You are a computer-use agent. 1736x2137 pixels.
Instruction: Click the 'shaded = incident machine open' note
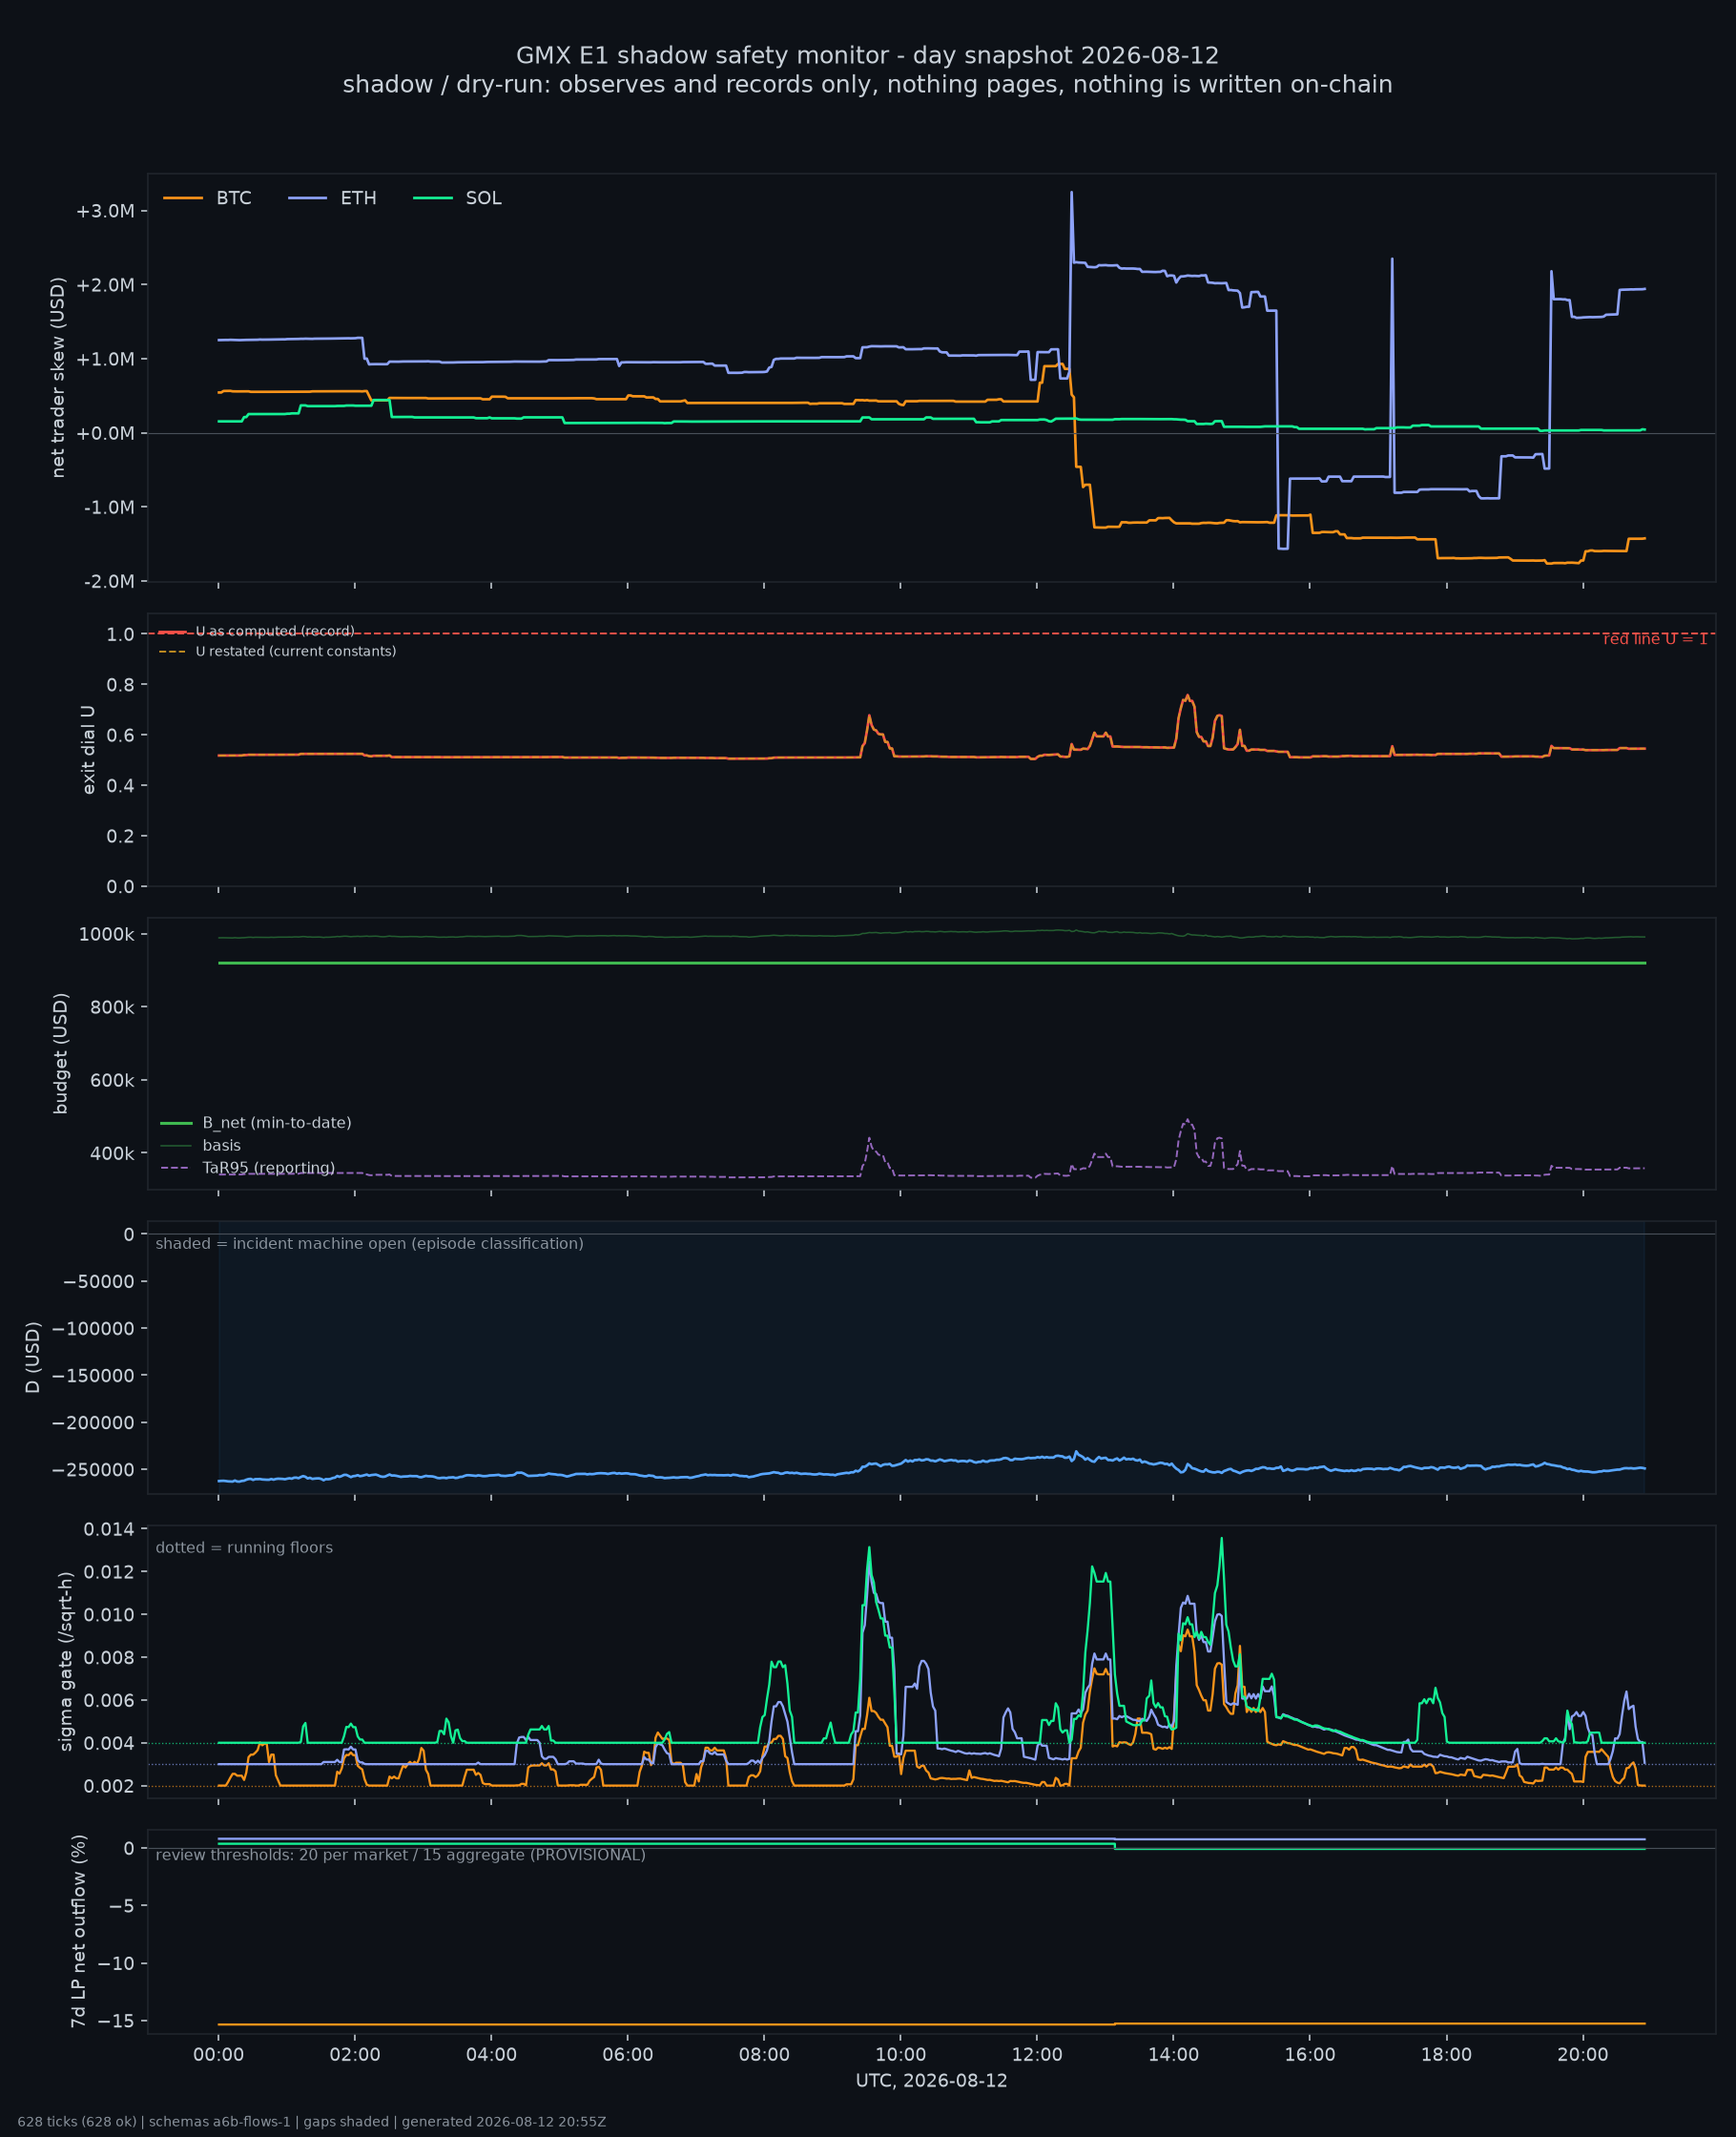369,1243
